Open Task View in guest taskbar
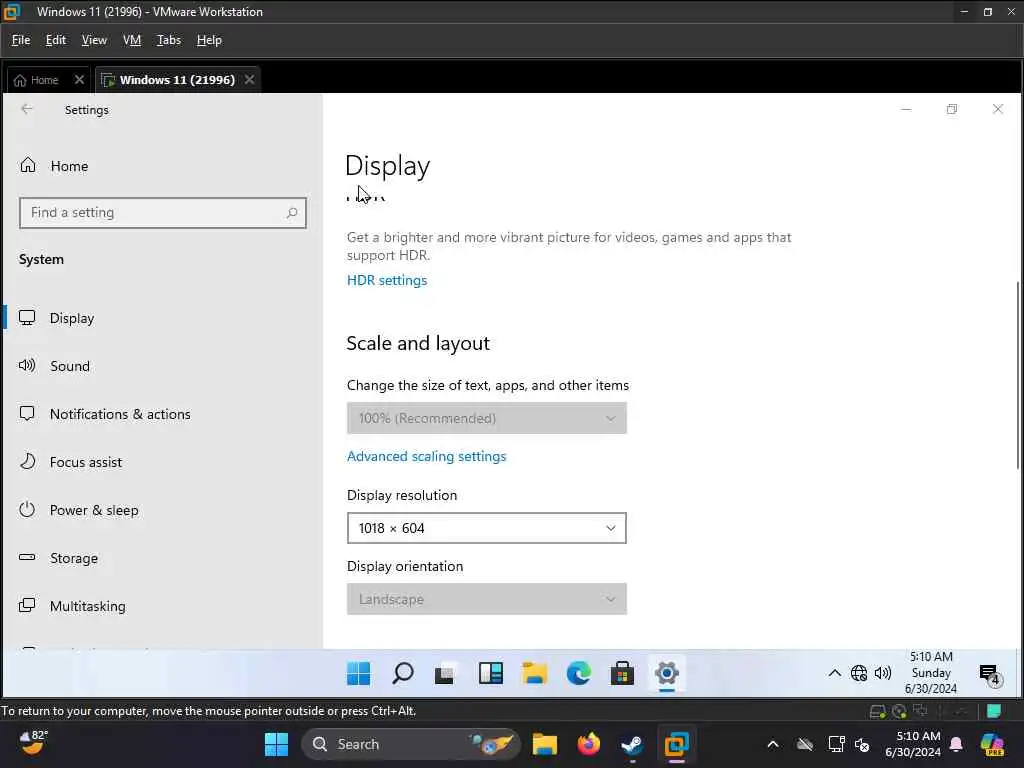This screenshot has height=768, width=1024. [445, 673]
